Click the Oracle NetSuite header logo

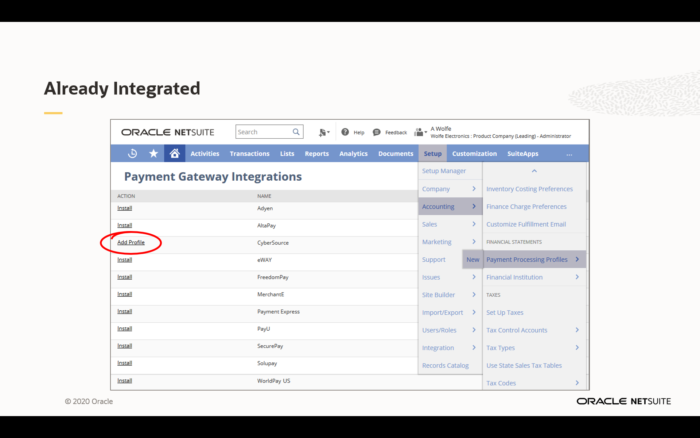pyautogui.click(x=168, y=132)
